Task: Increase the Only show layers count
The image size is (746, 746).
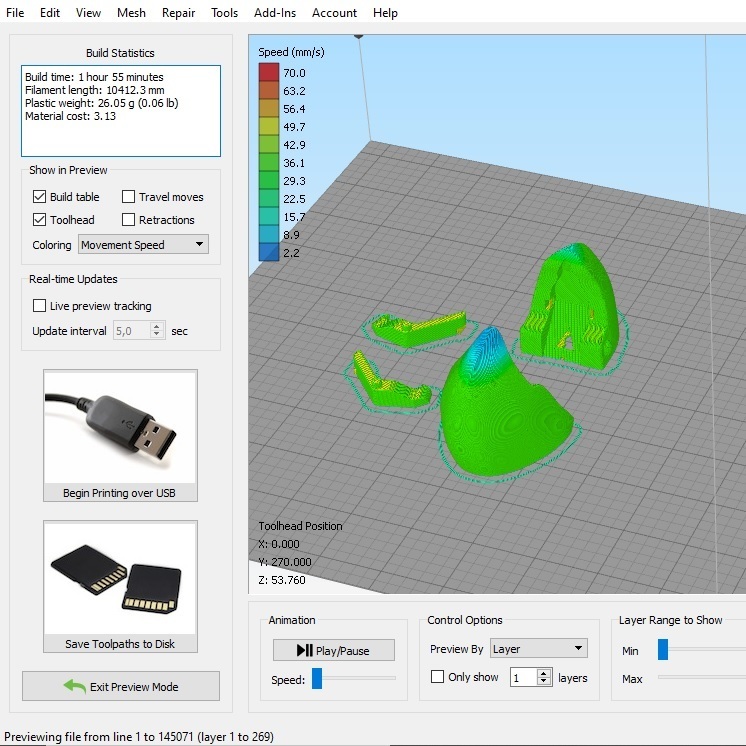Action: pos(544,673)
